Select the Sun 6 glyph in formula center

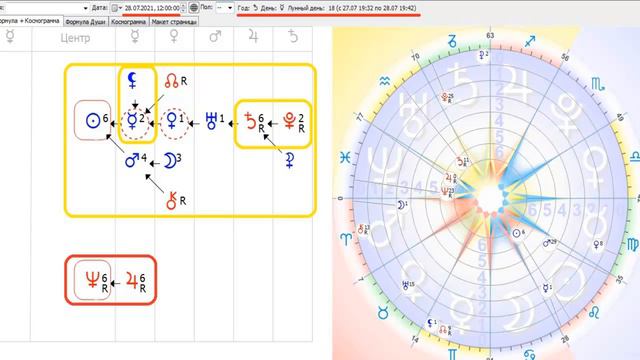tap(97, 120)
